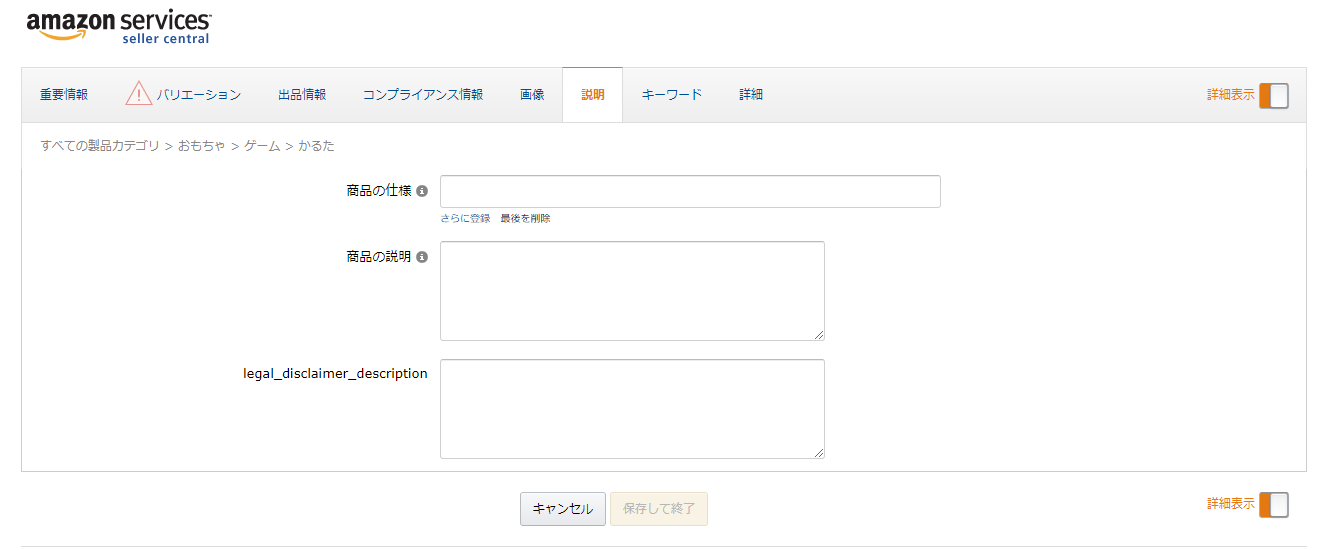The width and height of the screenshot is (1329, 550).
Task: Select the コンプライアンス情報 tab
Action: pyautogui.click(x=423, y=95)
